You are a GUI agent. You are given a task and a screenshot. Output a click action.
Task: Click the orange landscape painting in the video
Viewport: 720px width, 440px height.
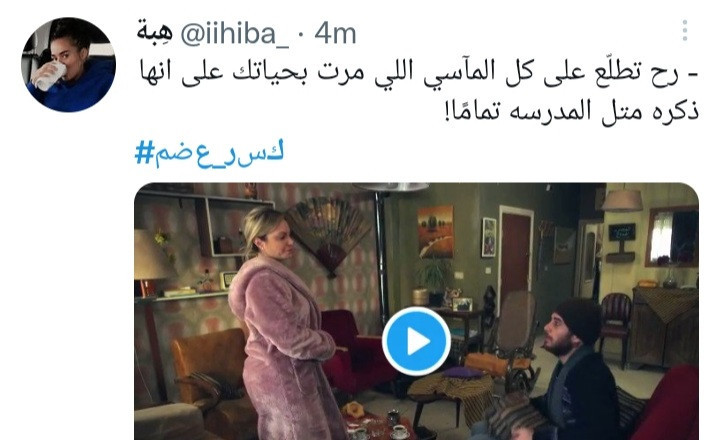tap(435, 232)
